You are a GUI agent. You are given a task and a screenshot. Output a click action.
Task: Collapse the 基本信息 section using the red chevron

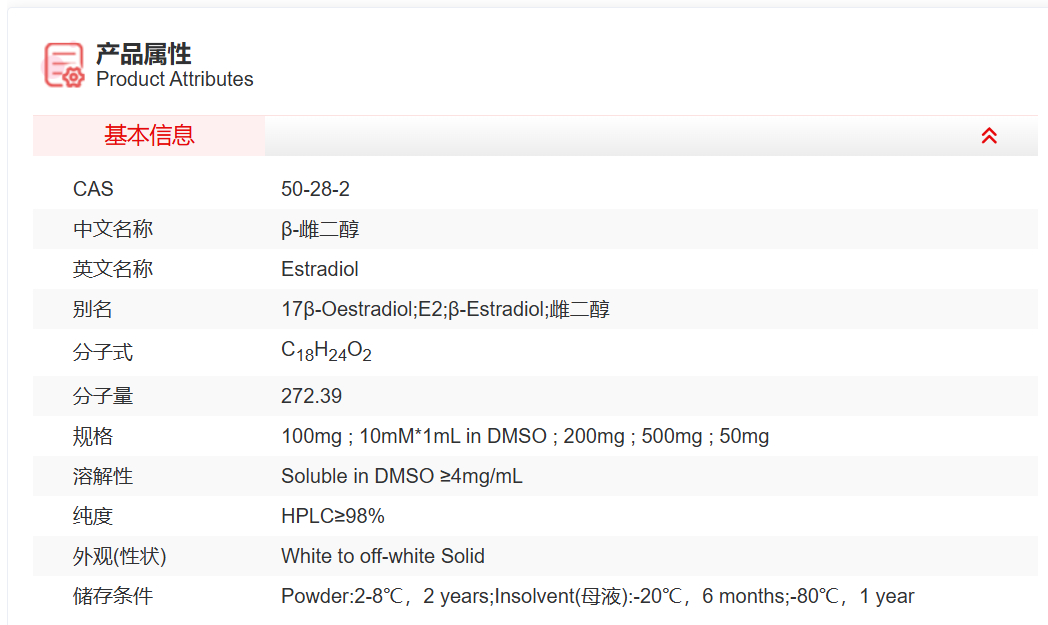point(989,136)
